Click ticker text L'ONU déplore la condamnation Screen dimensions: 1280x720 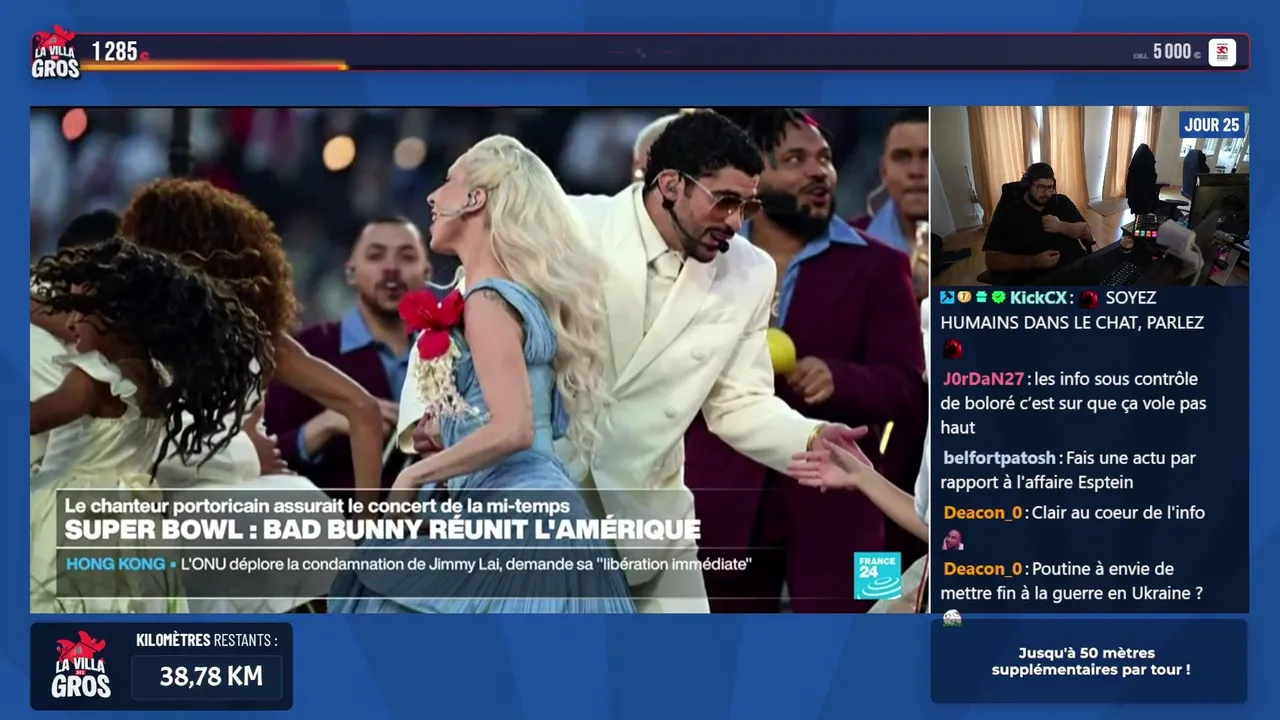[x=466, y=564]
